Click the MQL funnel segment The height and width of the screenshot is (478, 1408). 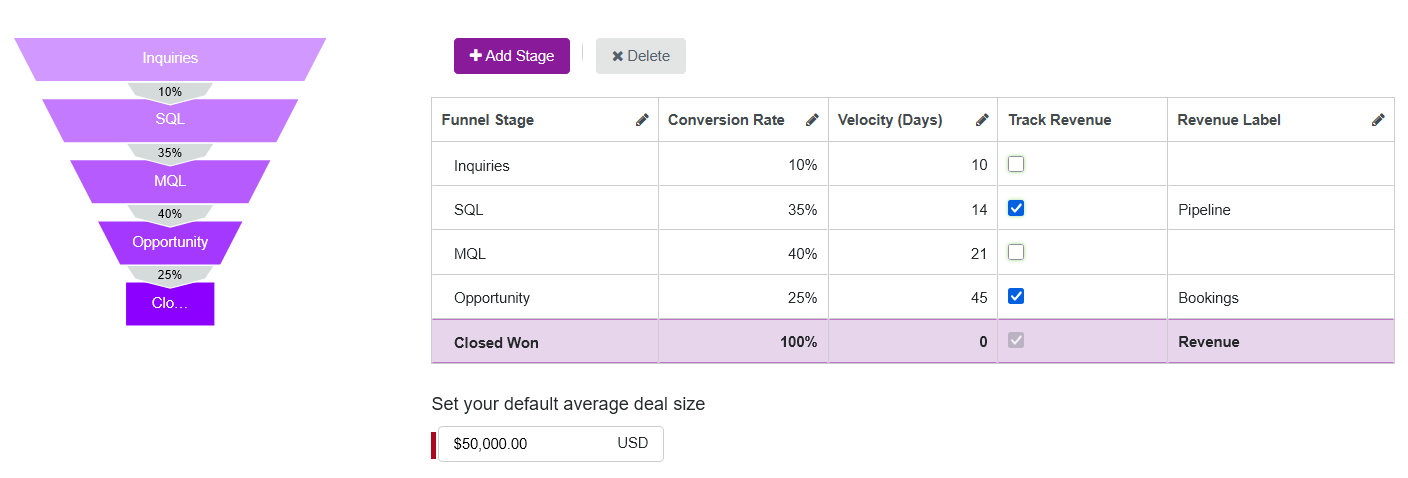(170, 181)
